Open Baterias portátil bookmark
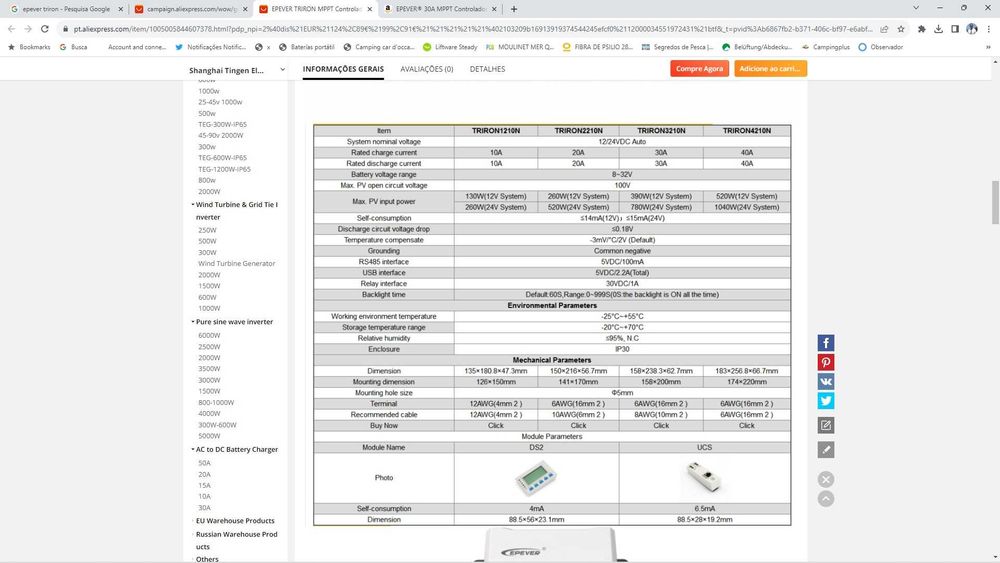Viewport: 1000px width, 563px height. [307, 47]
